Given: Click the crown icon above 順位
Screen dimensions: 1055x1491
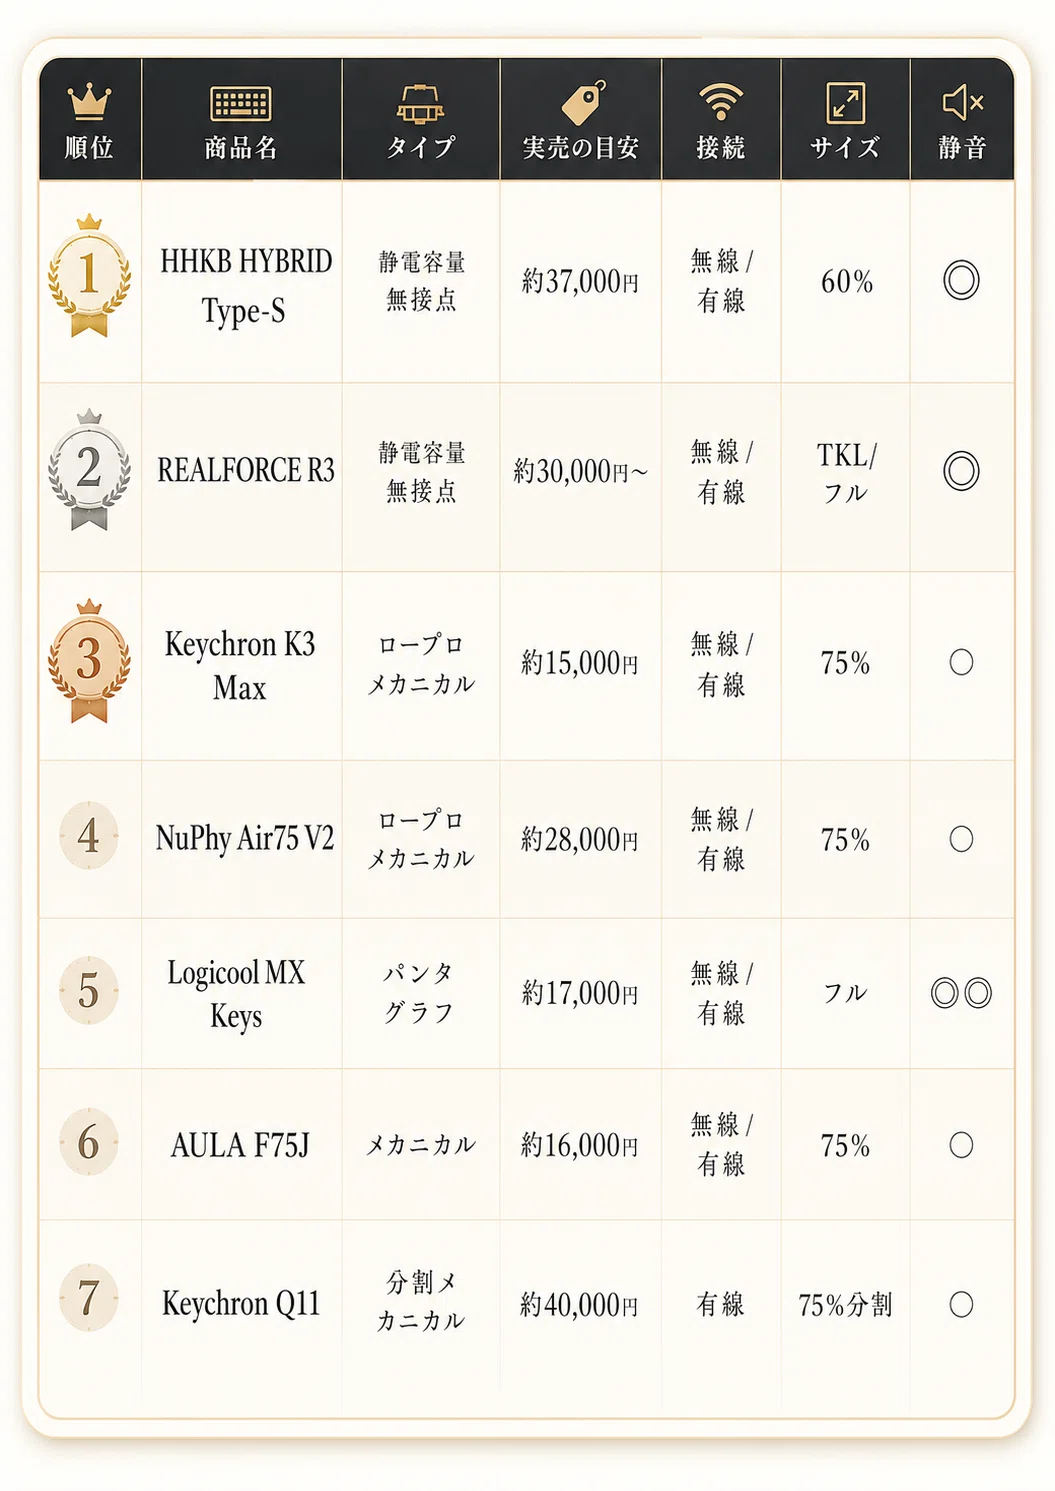Looking at the screenshot, I should pos(89,101).
